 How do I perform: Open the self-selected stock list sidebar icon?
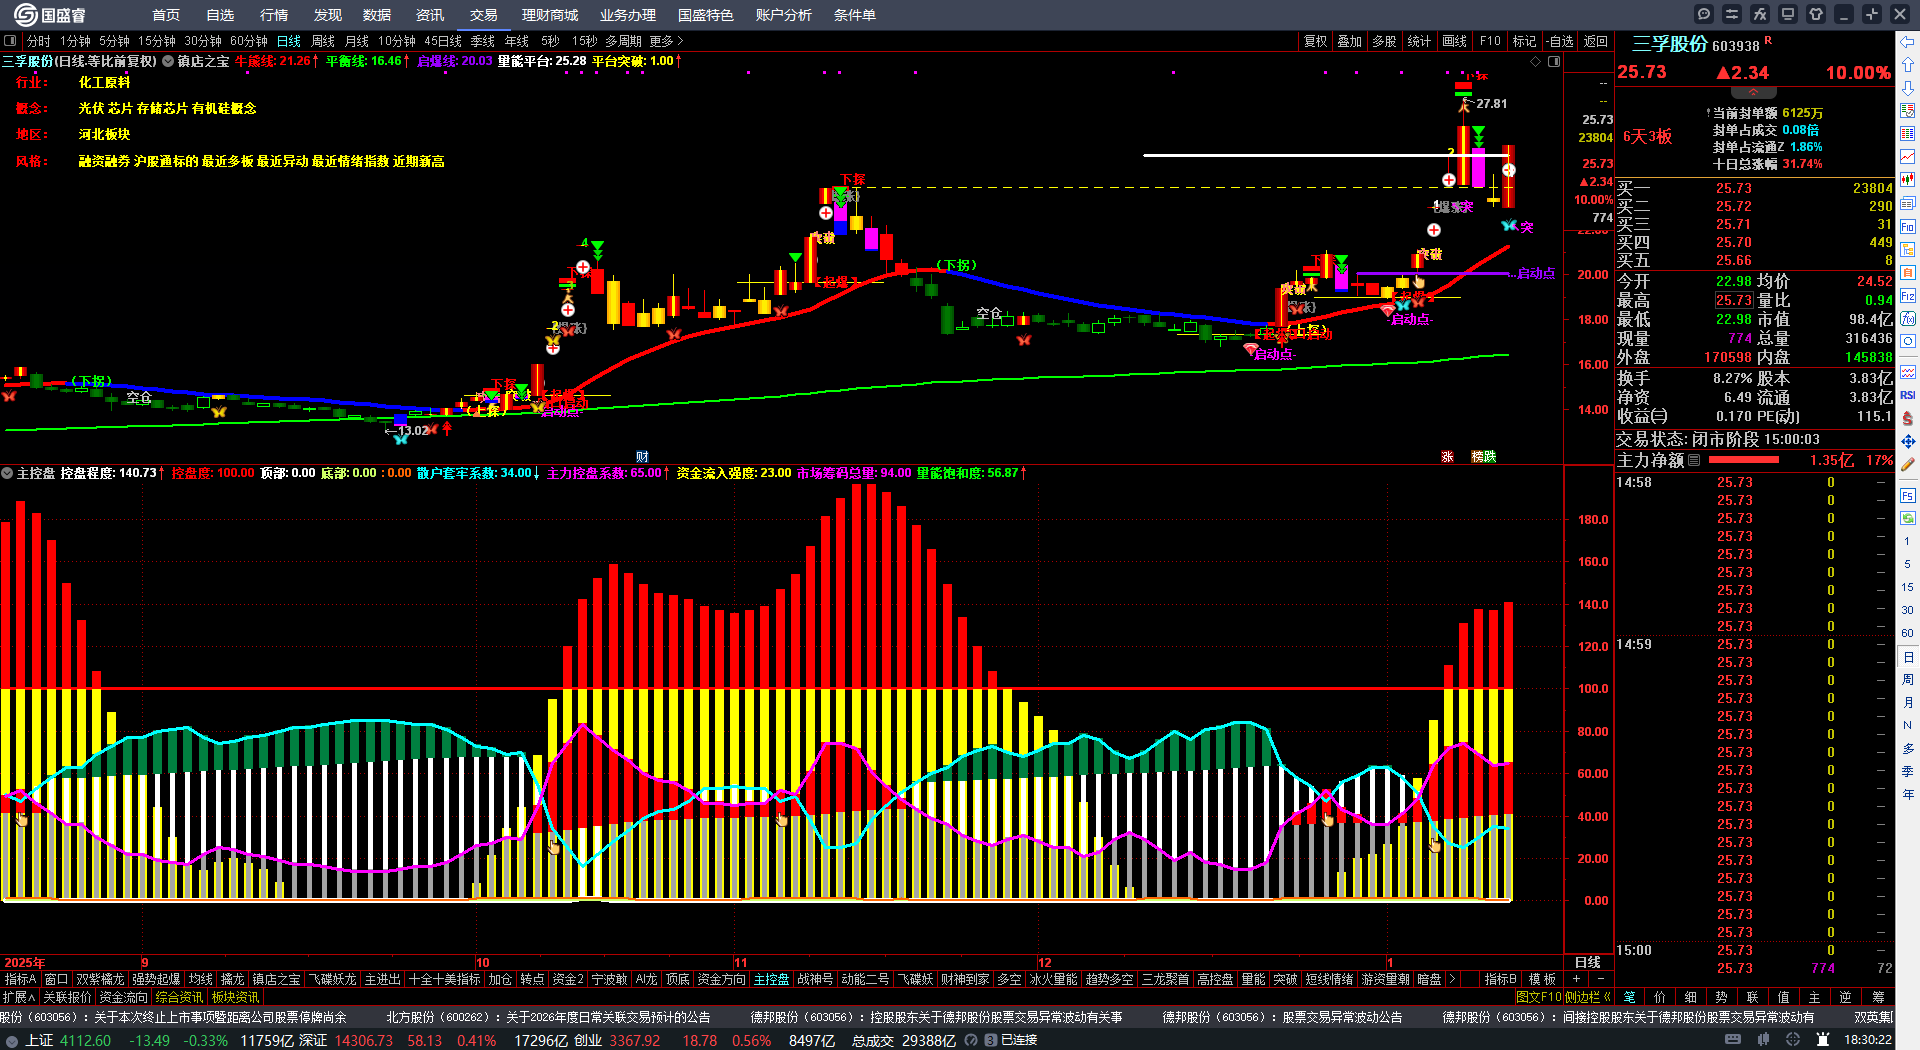1908,112
